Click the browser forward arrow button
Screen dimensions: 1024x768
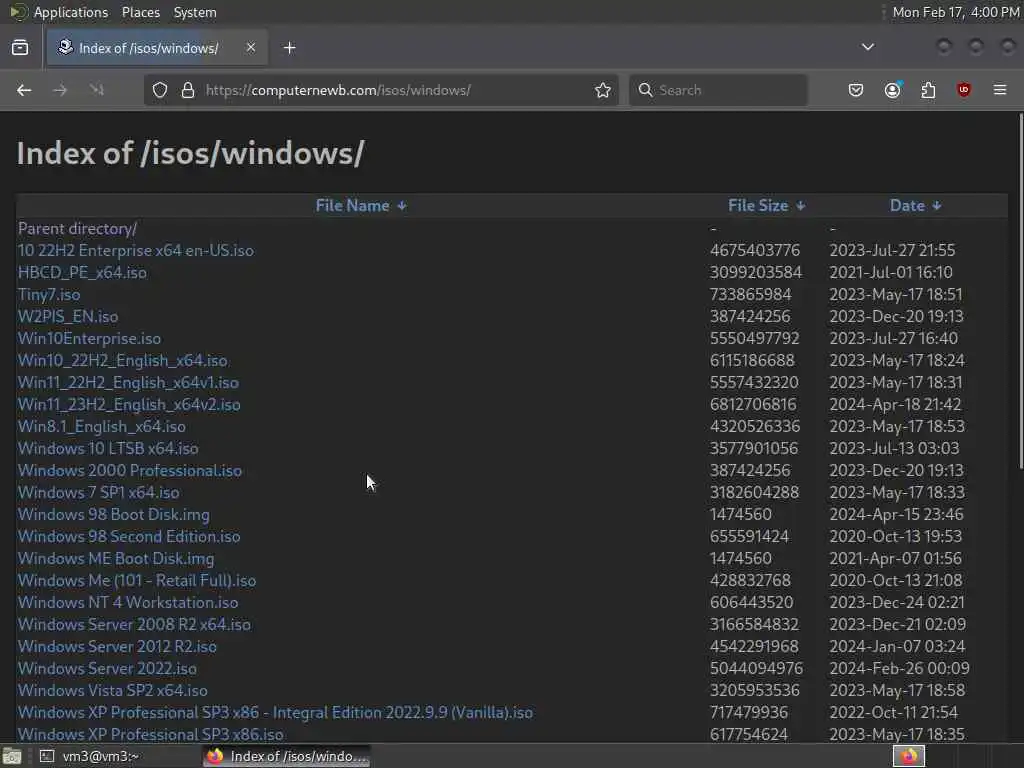[x=60, y=90]
